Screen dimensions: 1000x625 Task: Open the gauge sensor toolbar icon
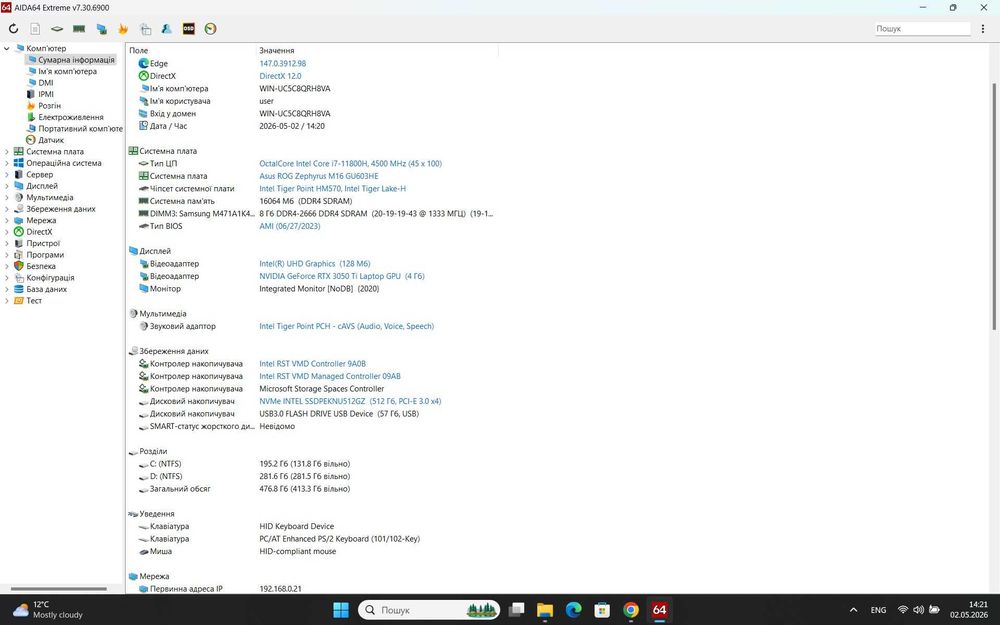[x=210, y=29]
